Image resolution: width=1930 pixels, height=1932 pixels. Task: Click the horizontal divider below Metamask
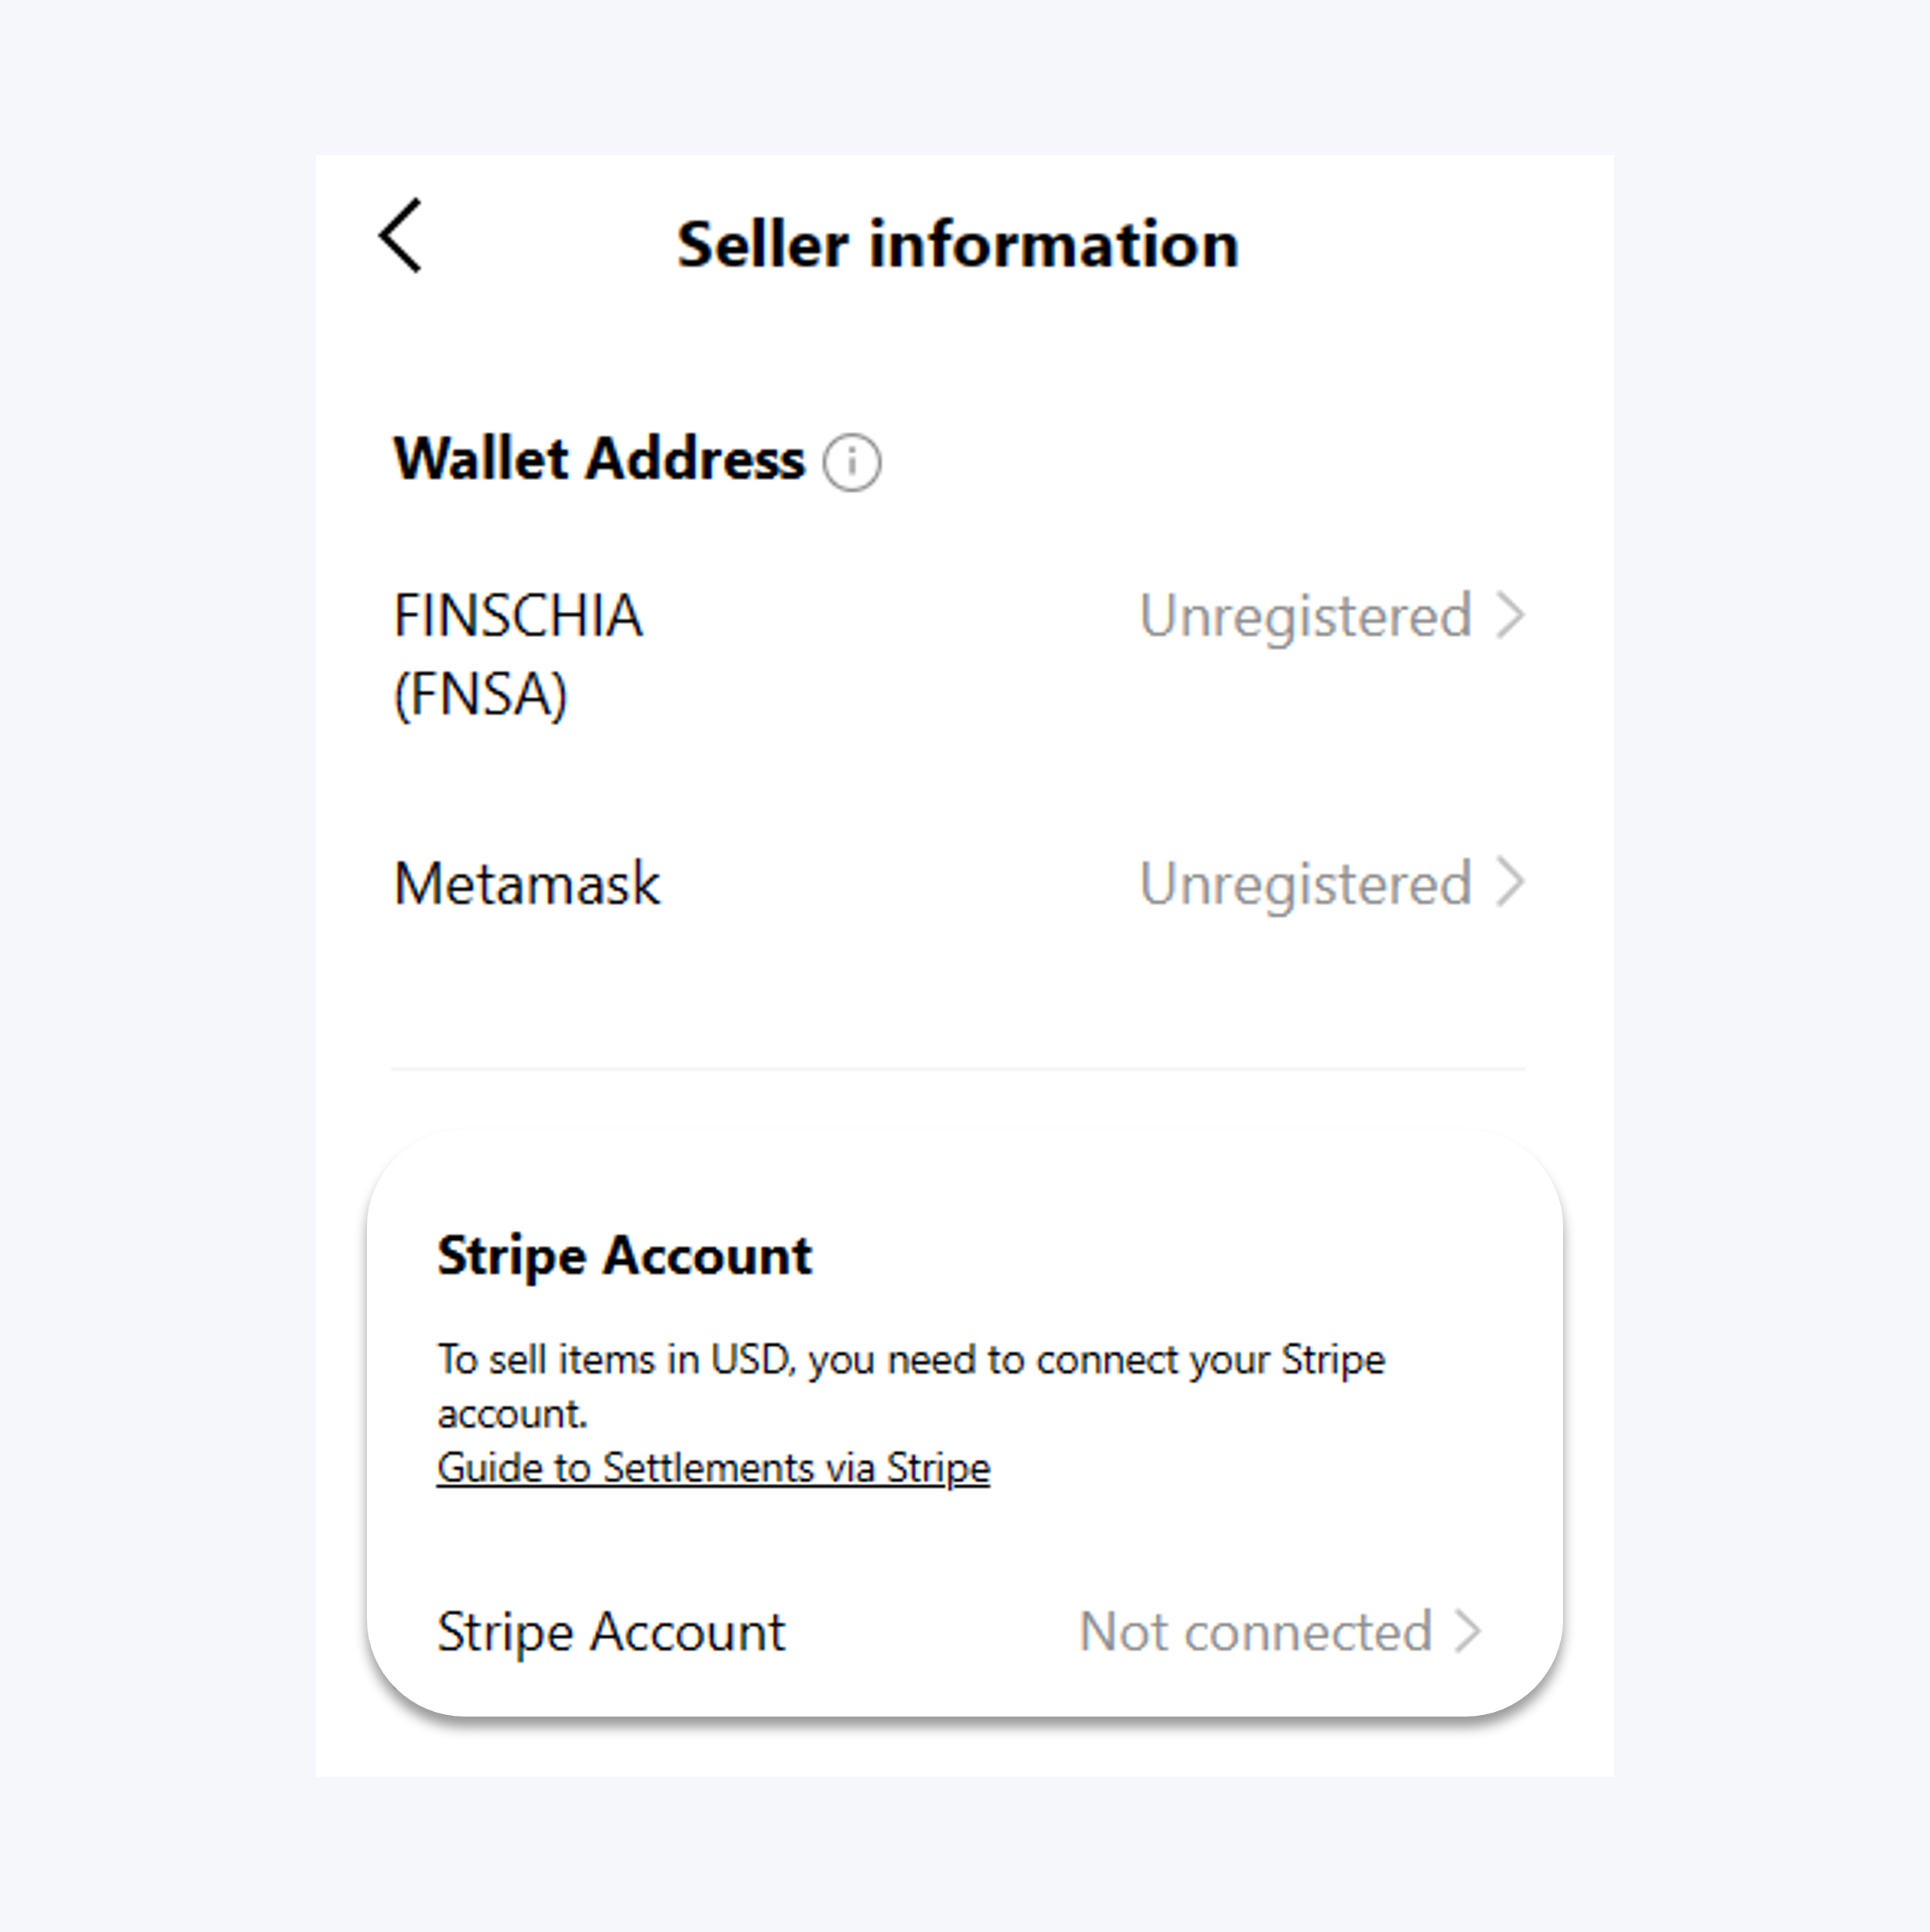tap(958, 1068)
